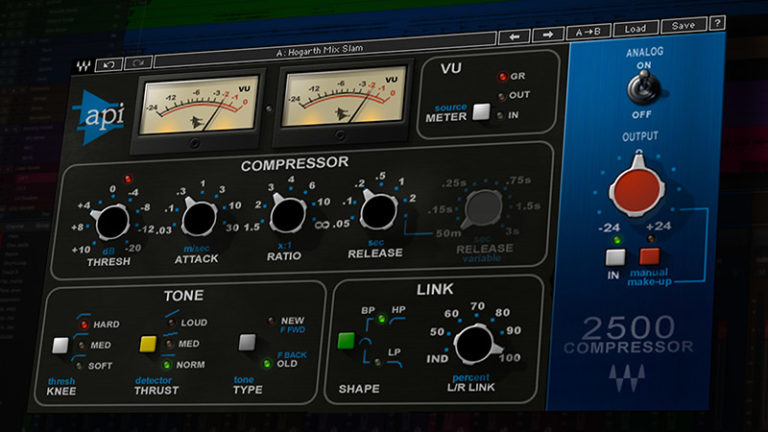Click the undo arrow in the toolbar
This screenshot has height=432, width=768.
pyautogui.click(x=108, y=65)
